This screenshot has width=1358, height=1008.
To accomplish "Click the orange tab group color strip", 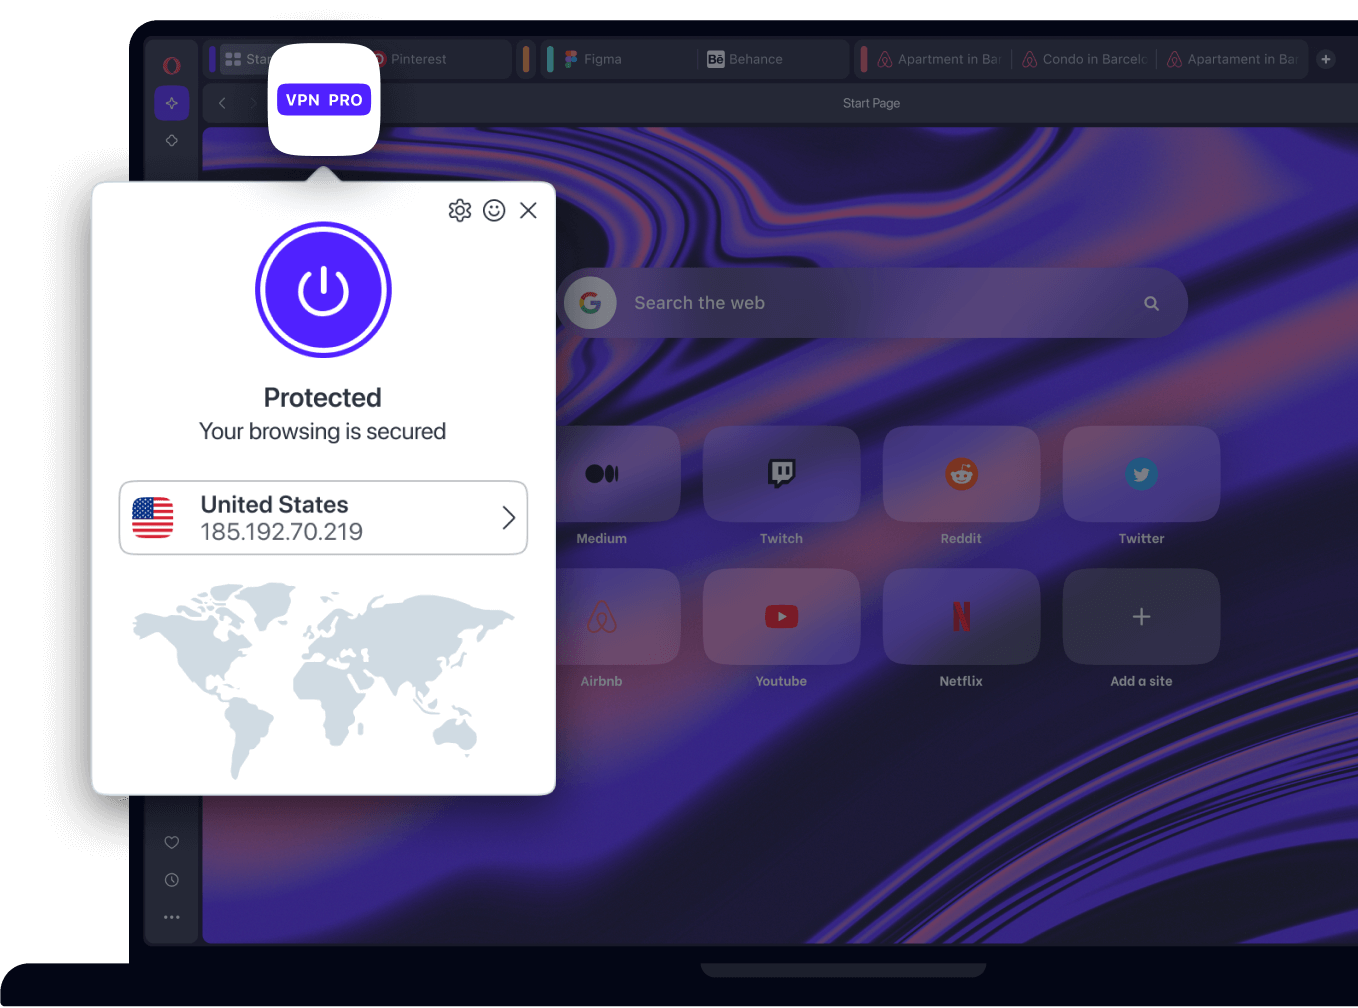I will [527, 59].
